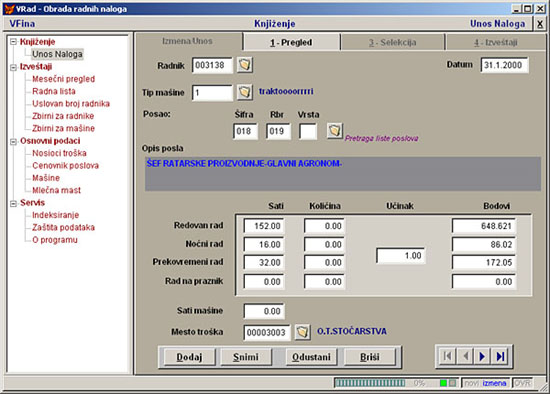Click Pretraga liste poslova link
This screenshot has height=394, width=550.
pos(381,138)
